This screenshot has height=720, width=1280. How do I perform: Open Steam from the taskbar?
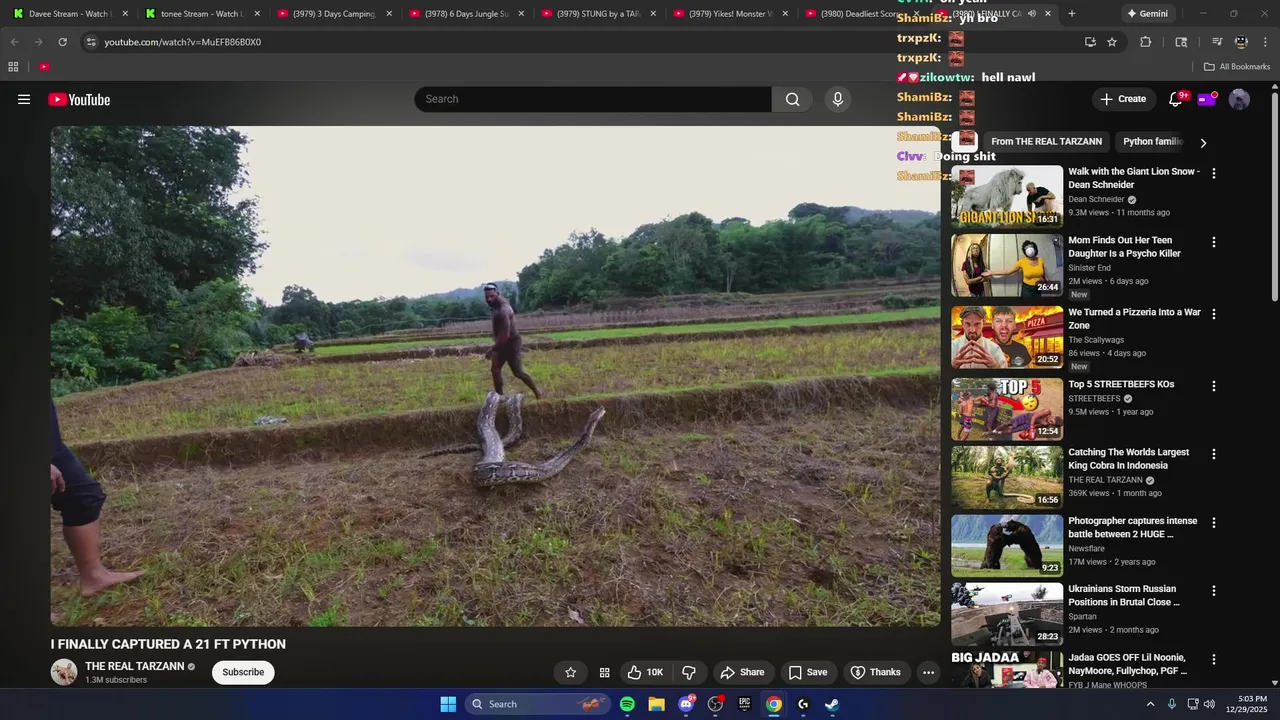[832, 704]
